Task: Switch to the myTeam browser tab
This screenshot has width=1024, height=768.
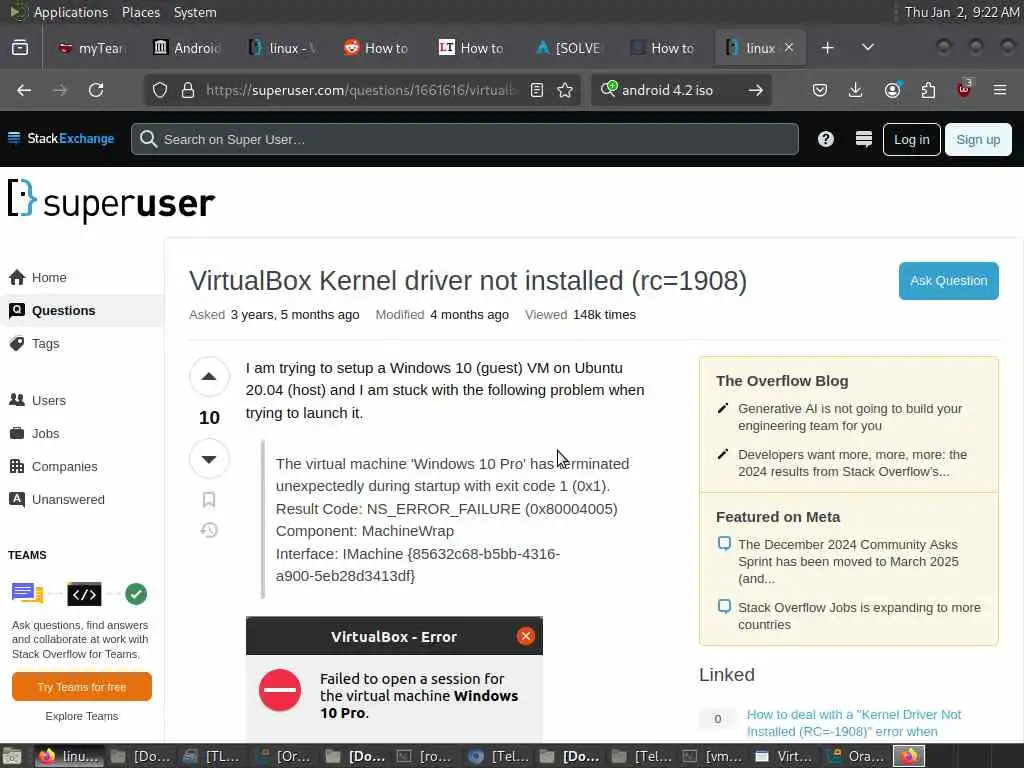Action: pyautogui.click(x=92, y=48)
